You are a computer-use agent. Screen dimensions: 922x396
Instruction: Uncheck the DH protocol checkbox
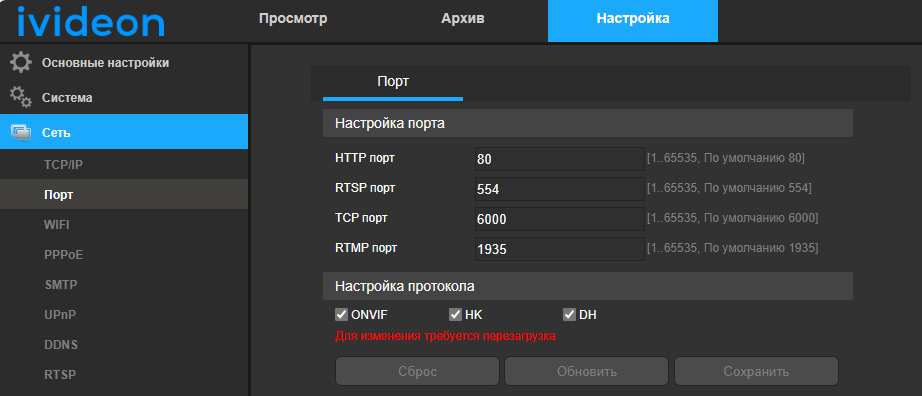tap(569, 314)
